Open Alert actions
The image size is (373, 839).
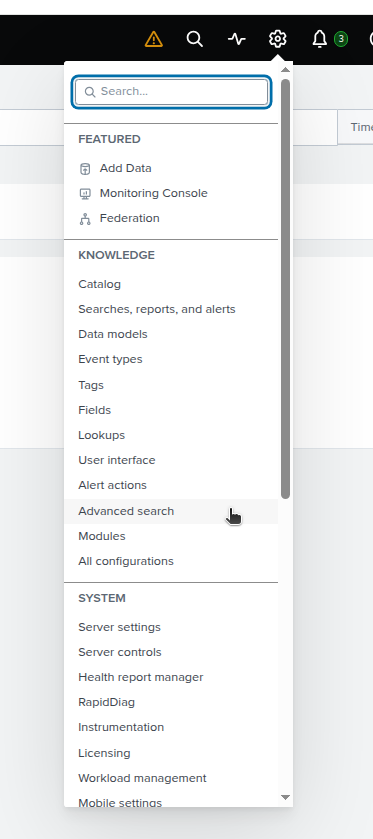[x=112, y=485]
